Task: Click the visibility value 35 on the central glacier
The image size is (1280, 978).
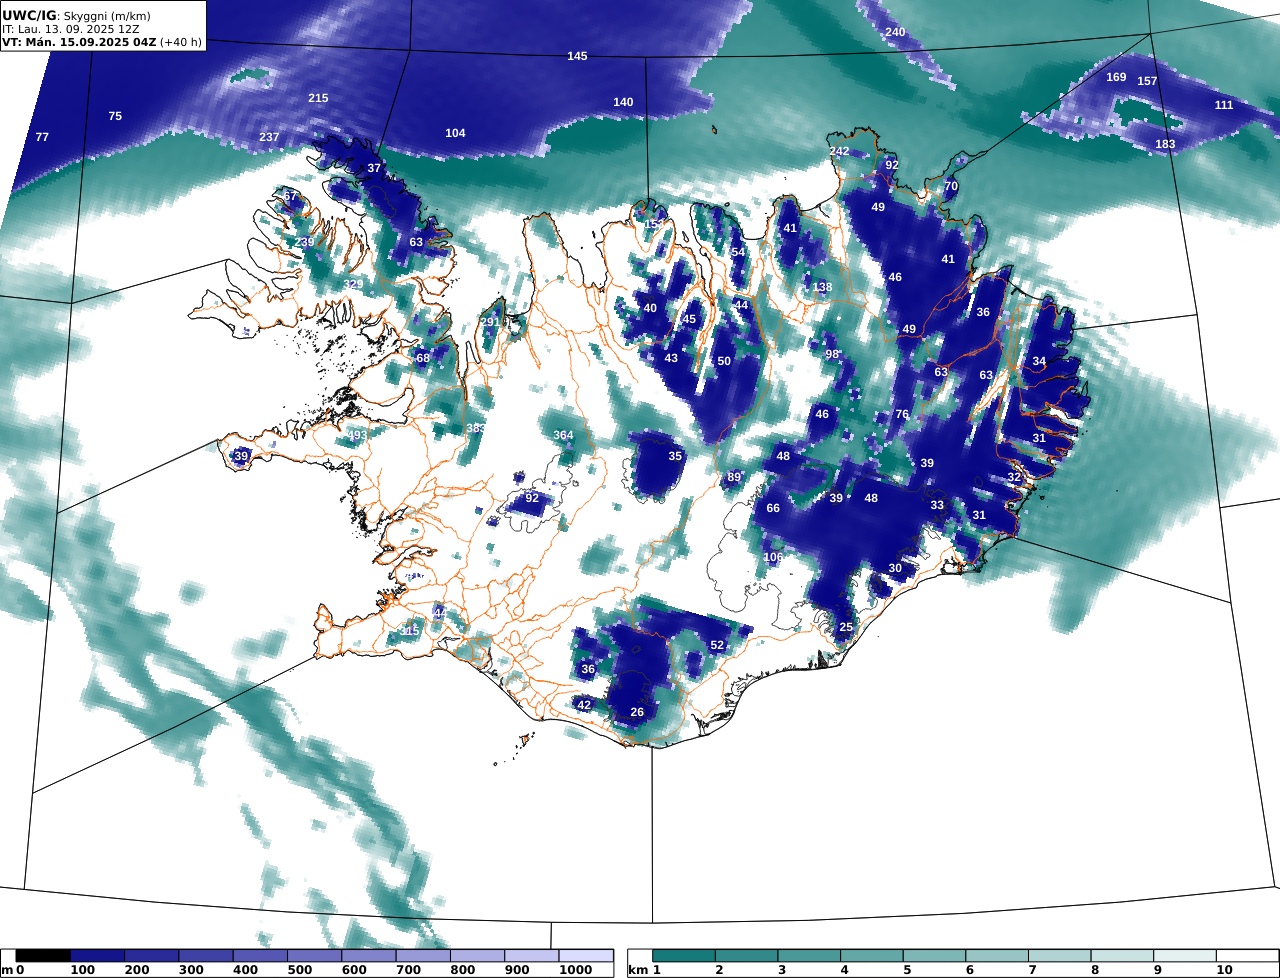Action: (x=675, y=456)
